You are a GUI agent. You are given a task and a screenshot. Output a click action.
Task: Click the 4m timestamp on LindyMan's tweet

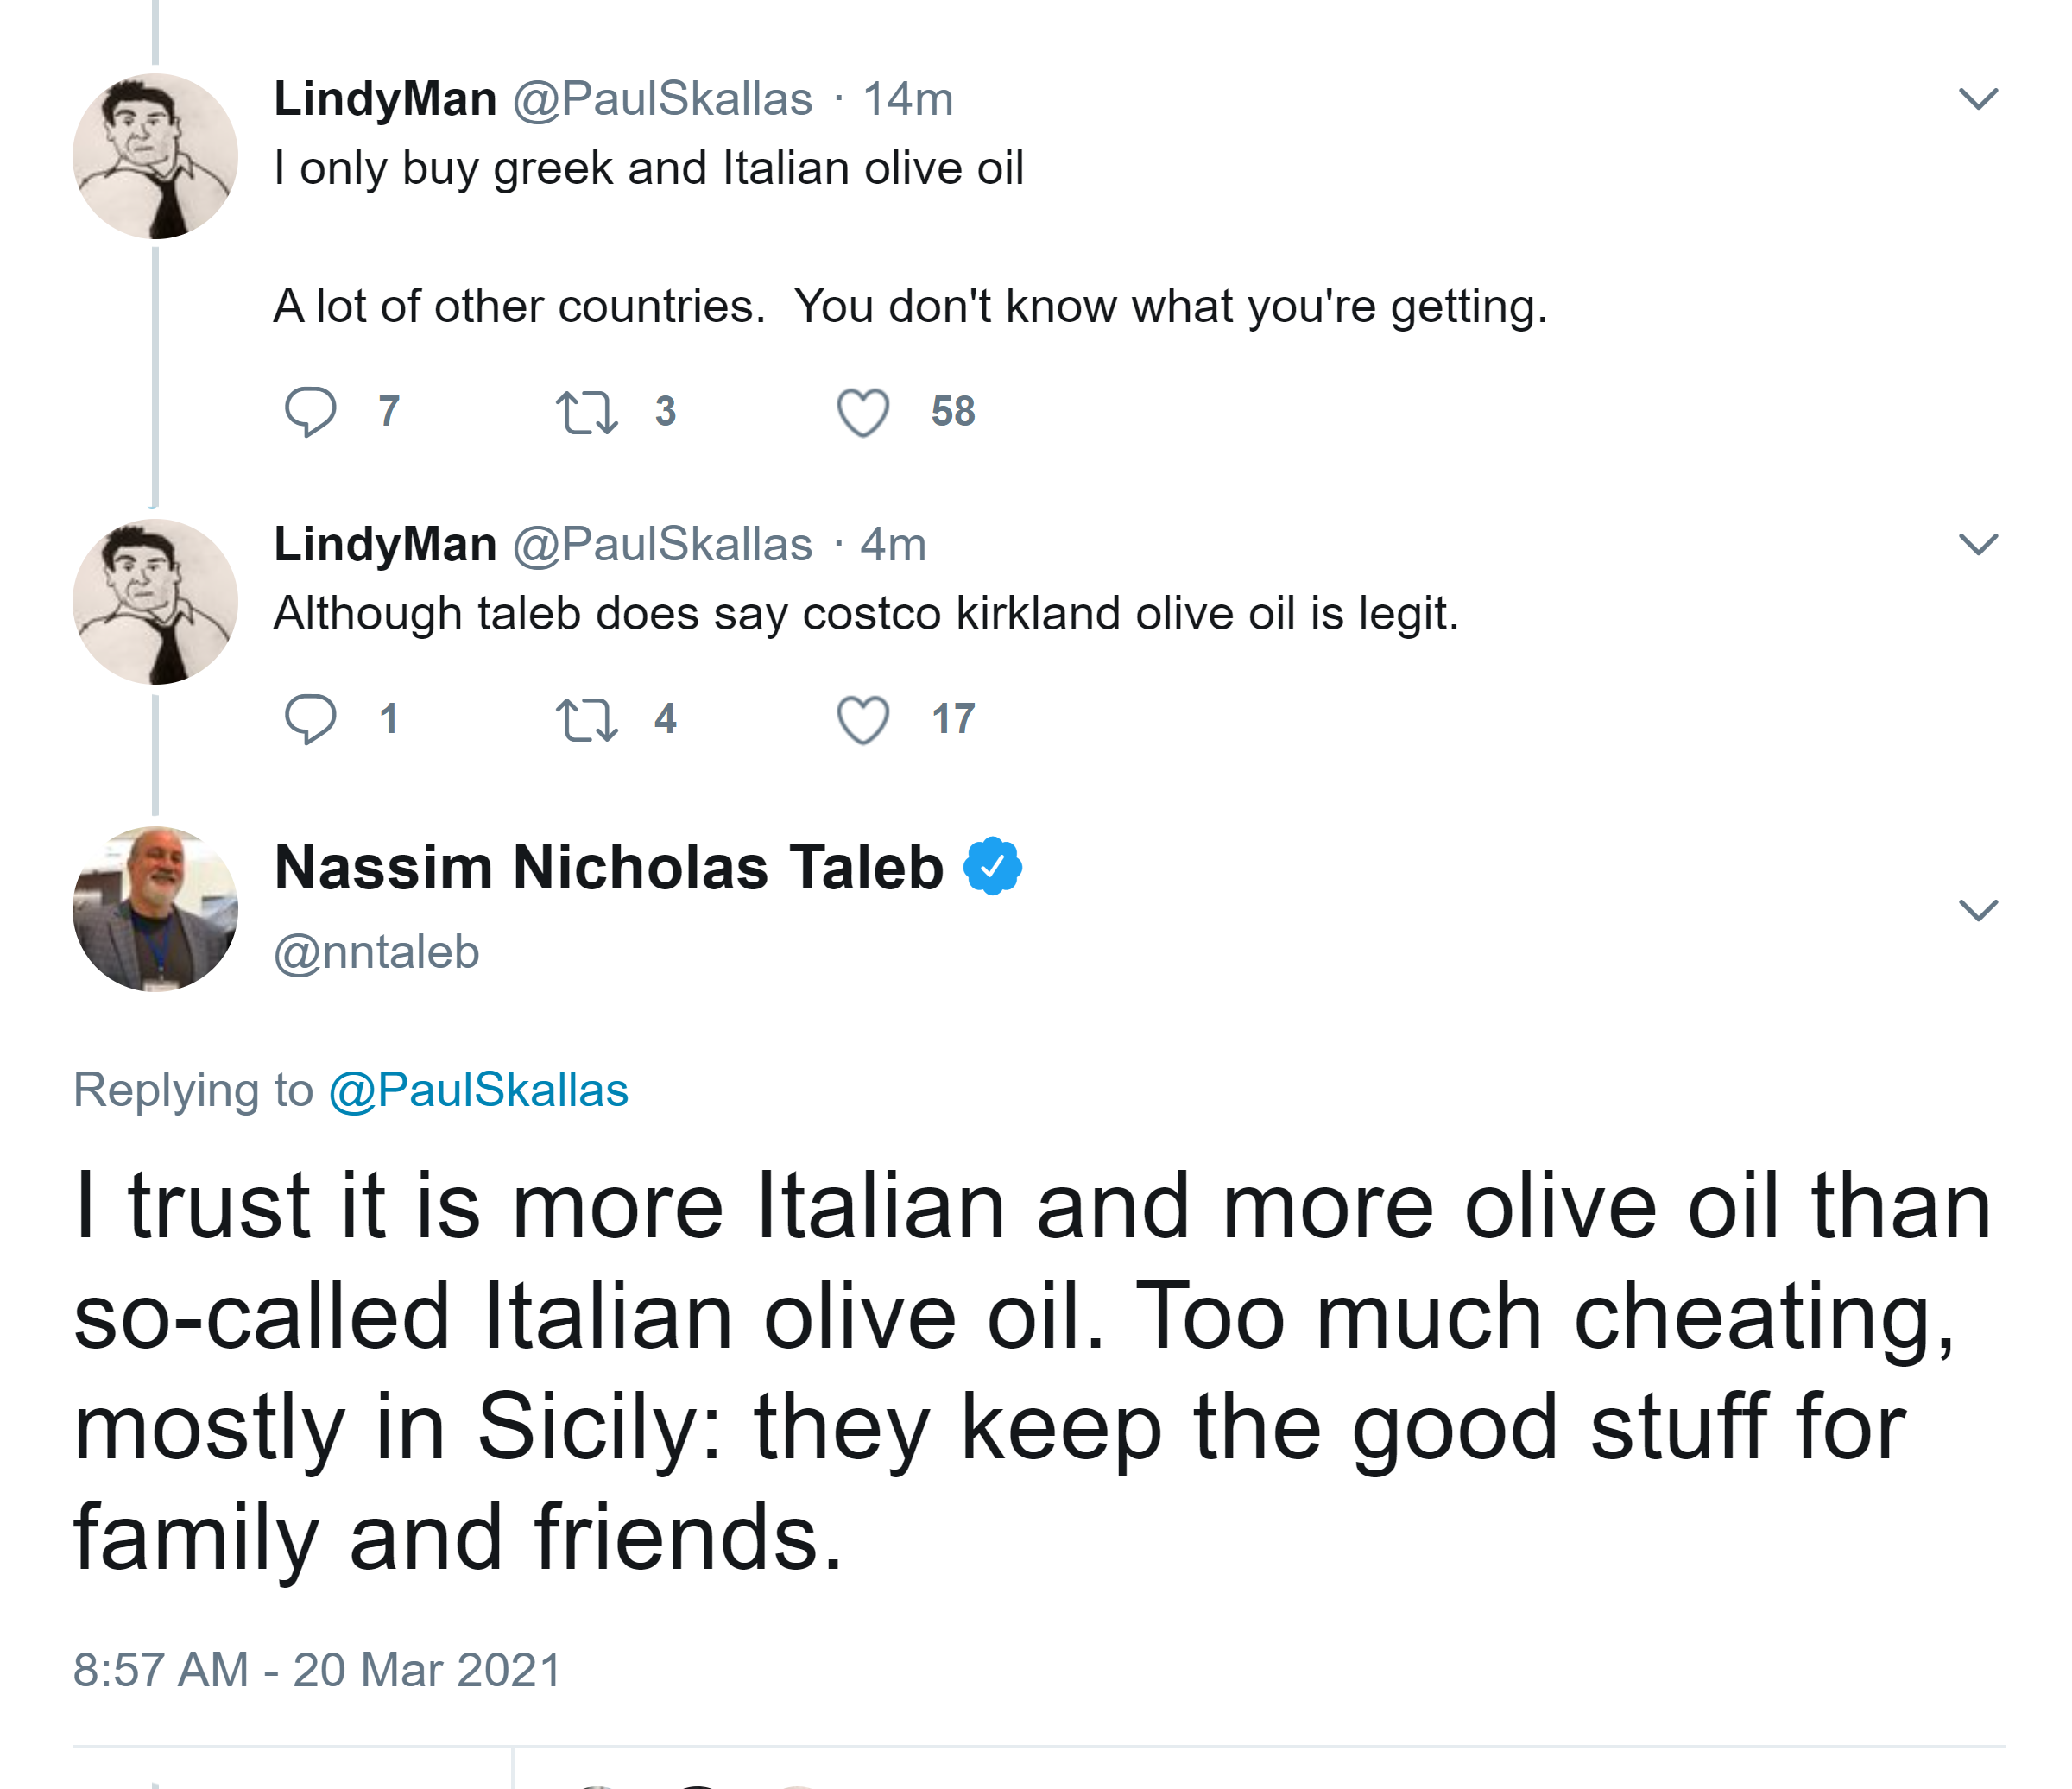point(893,544)
